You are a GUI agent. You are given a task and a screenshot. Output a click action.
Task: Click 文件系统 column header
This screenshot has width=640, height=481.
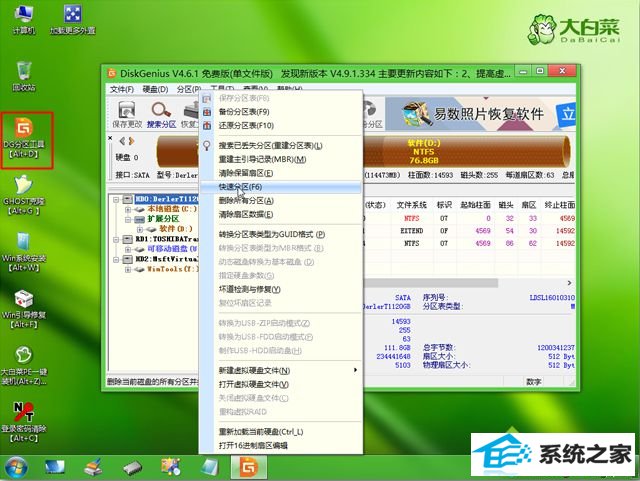[411, 205]
